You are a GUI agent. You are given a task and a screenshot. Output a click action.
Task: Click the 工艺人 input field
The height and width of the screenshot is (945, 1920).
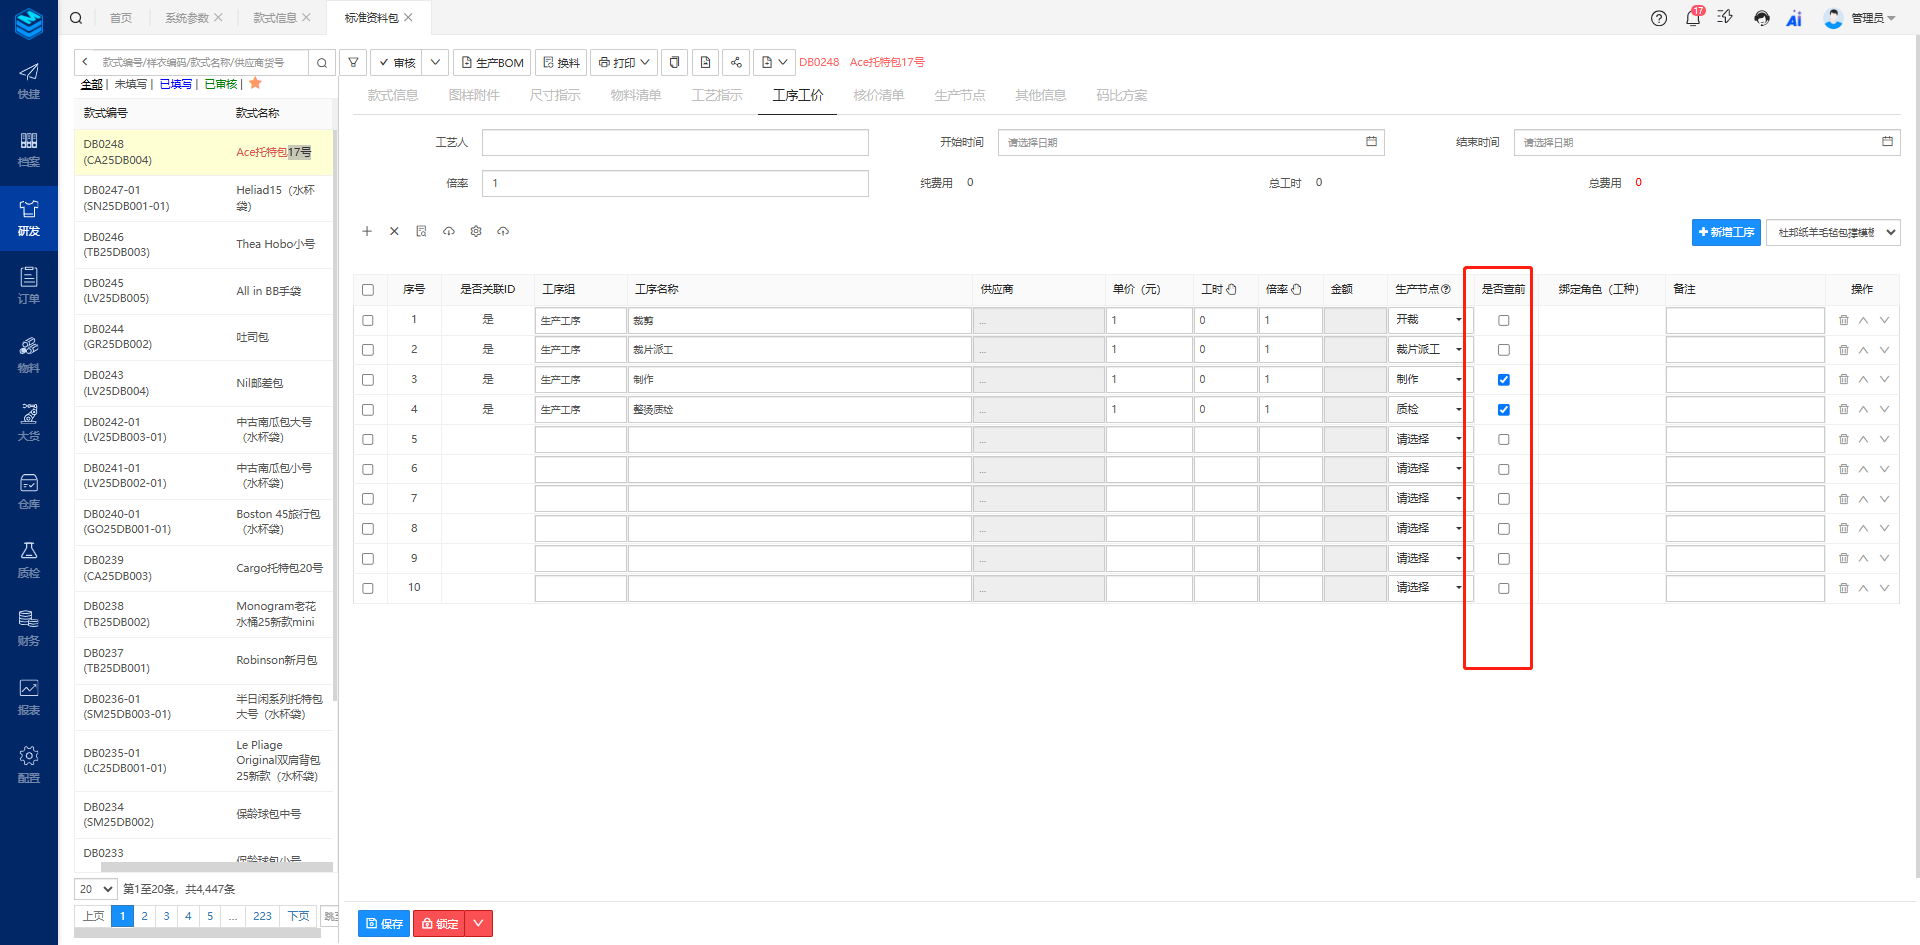tap(675, 143)
